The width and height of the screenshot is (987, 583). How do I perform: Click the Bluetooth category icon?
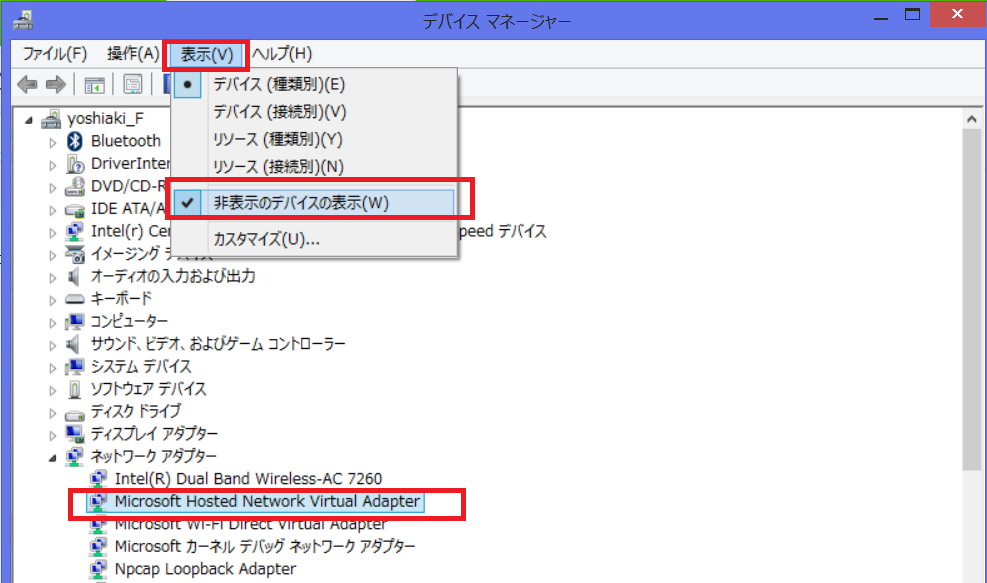[74, 141]
